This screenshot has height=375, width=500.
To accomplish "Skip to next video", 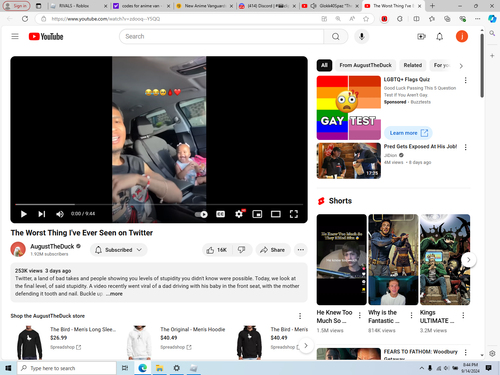I will pos(42,214).
